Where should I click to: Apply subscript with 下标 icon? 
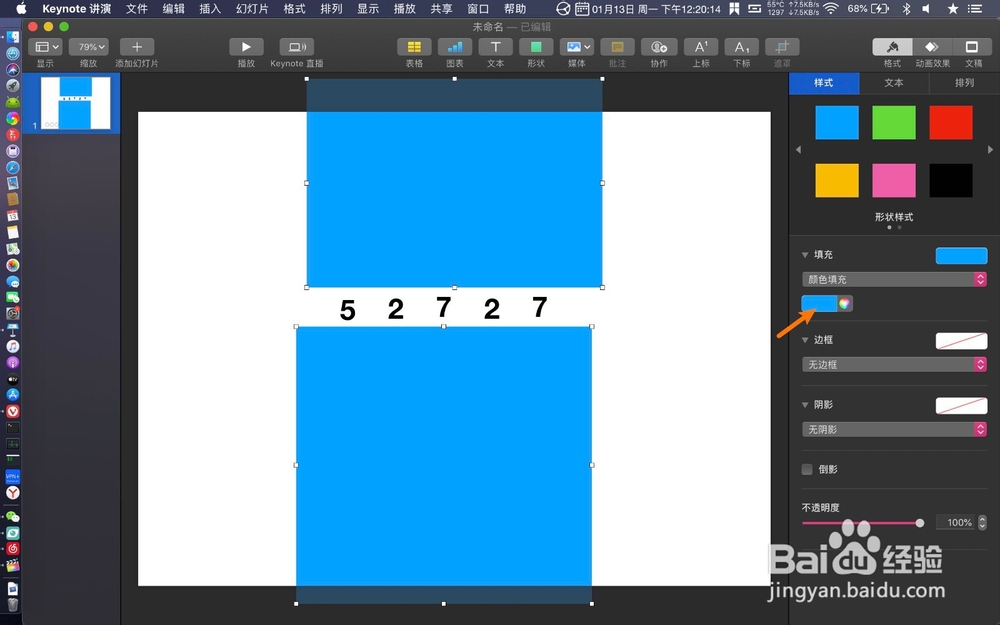(x=742, y=47)
